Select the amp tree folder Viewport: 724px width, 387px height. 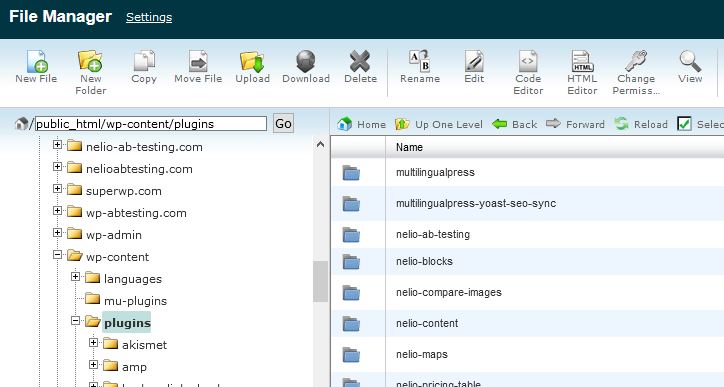click(x=134, y=367)
